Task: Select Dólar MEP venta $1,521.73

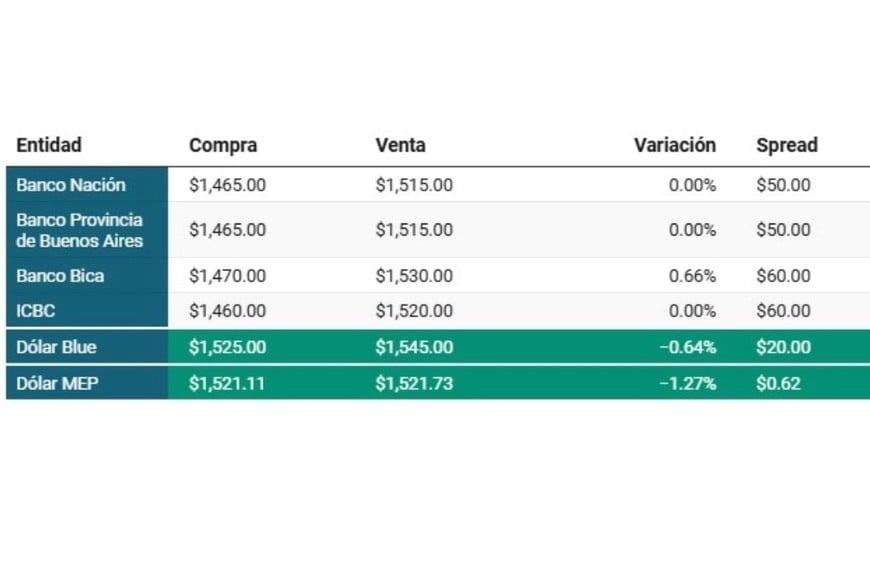Action: pos(414,383)
